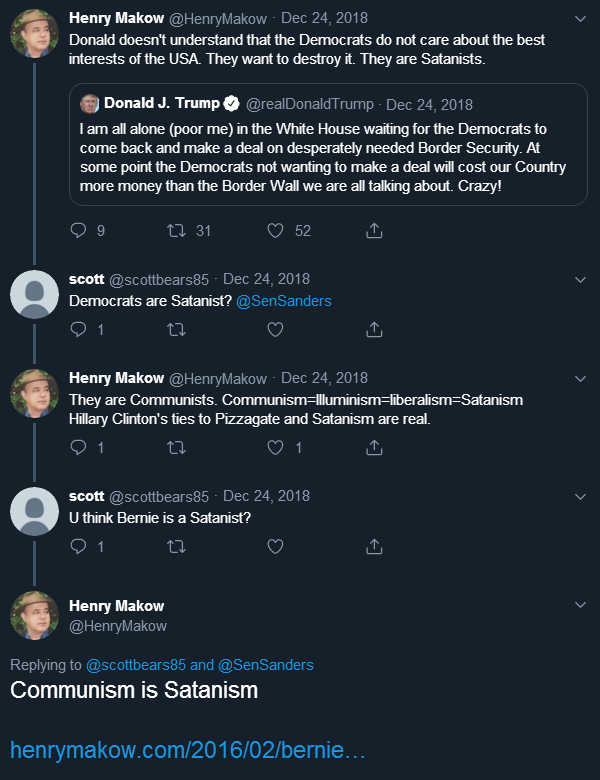This screenshot has width=600, height=780.
Task: Click scott's default profile avatar
Action: point(34,294)
